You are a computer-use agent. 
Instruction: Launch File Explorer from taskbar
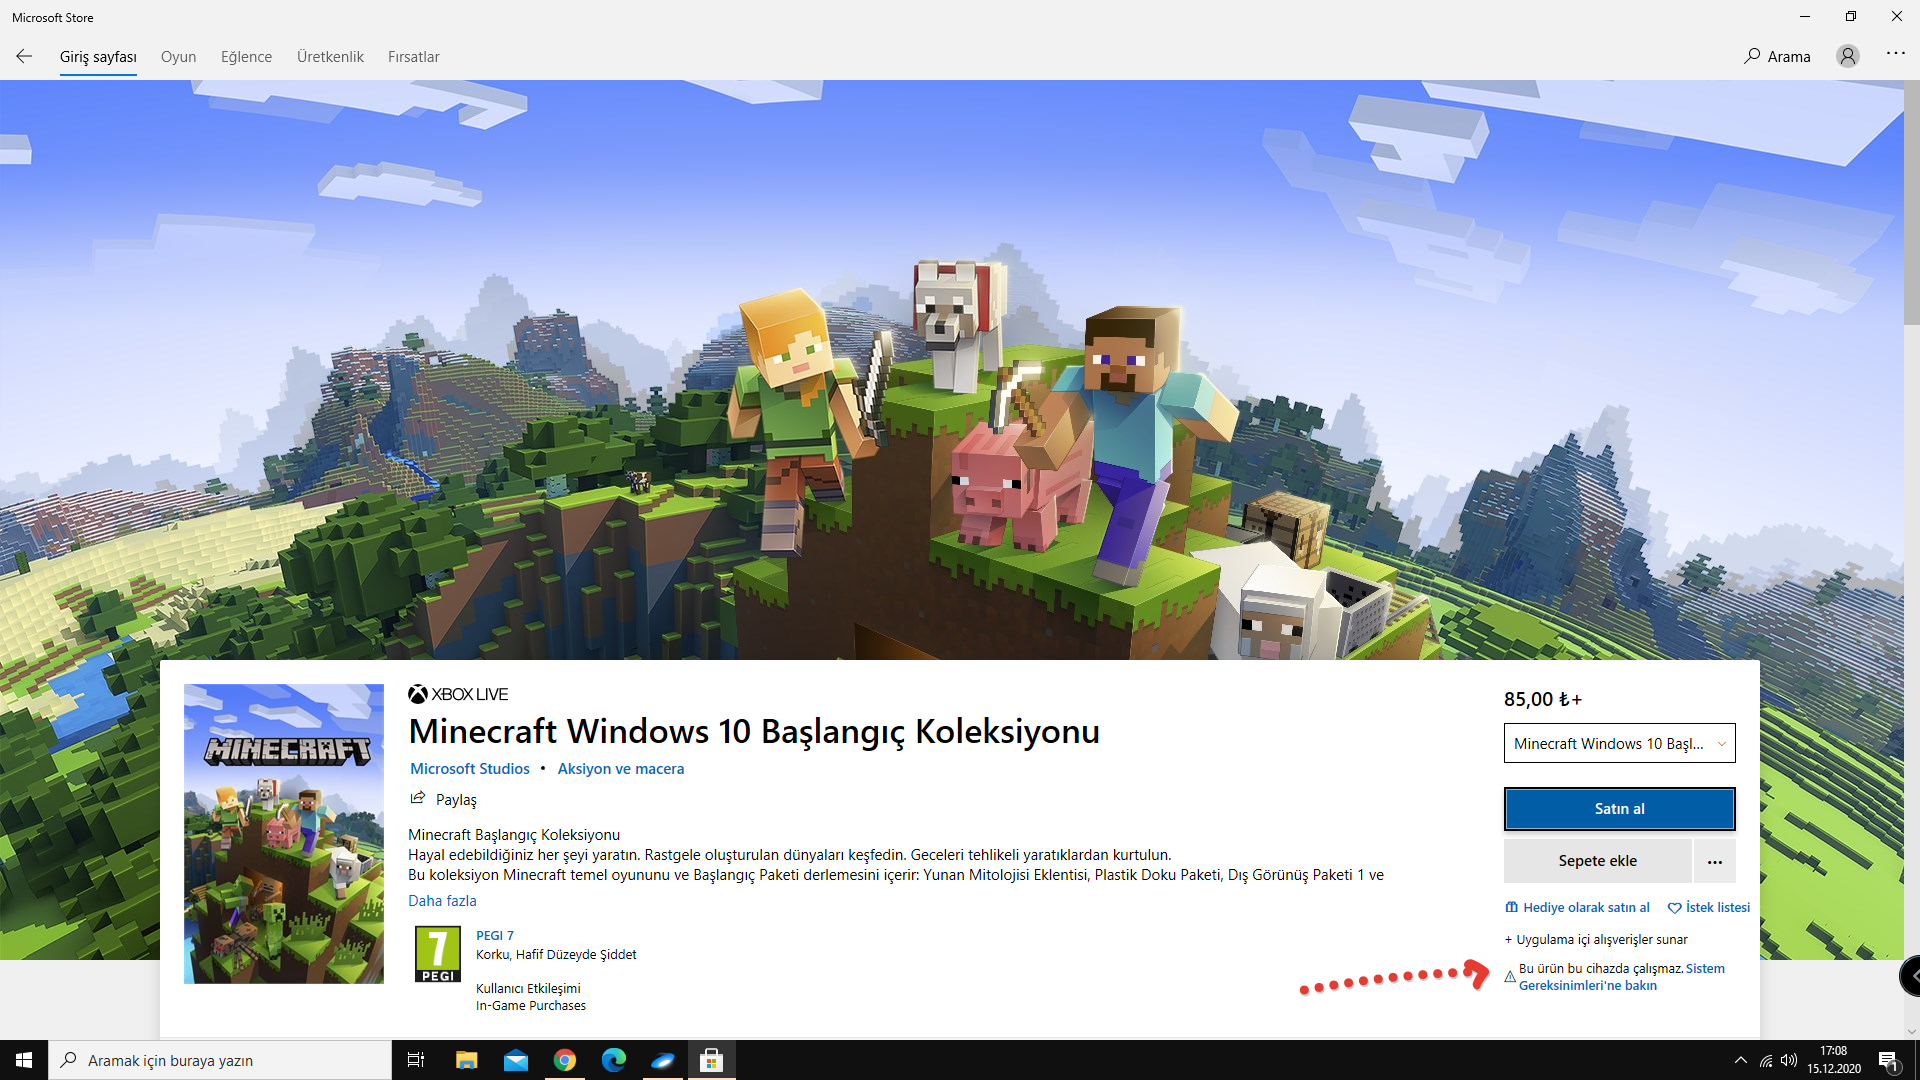click(x=466, y=1060)
